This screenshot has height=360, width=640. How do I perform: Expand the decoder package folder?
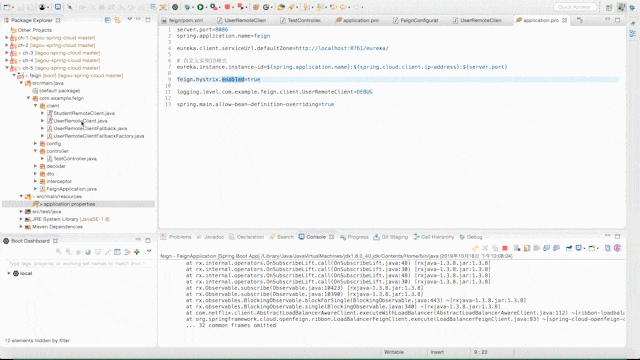(36, 166)
